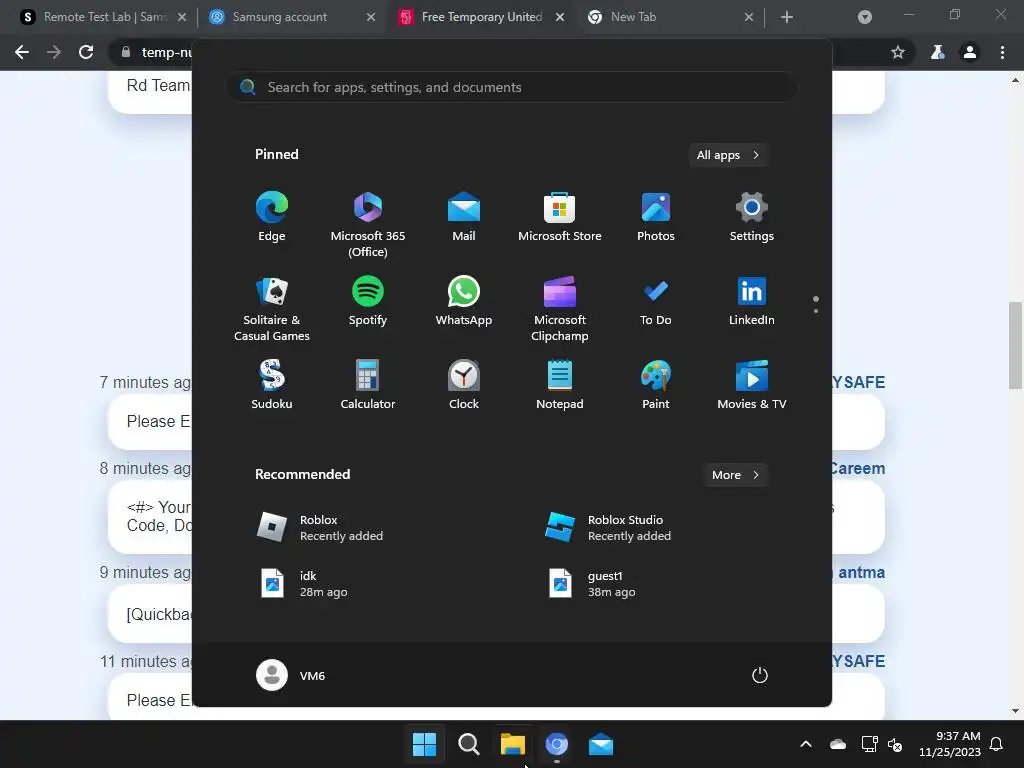Click the next pinned page dot
The height and width of the screenshot is (768, 1024).
(x=816, y=311)
